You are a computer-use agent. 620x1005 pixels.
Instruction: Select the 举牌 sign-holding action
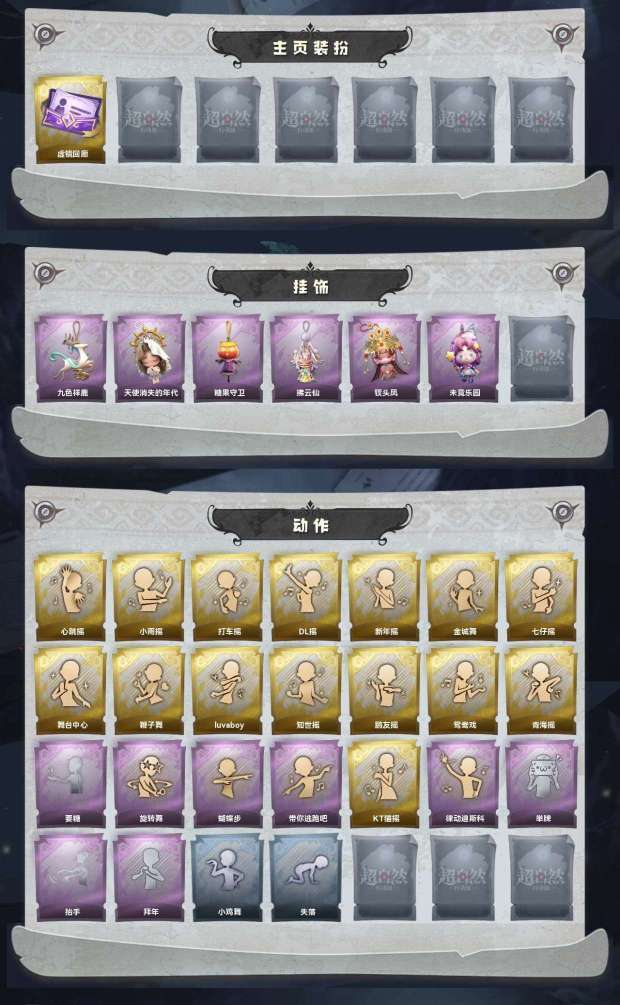click(x=542, y=785)
